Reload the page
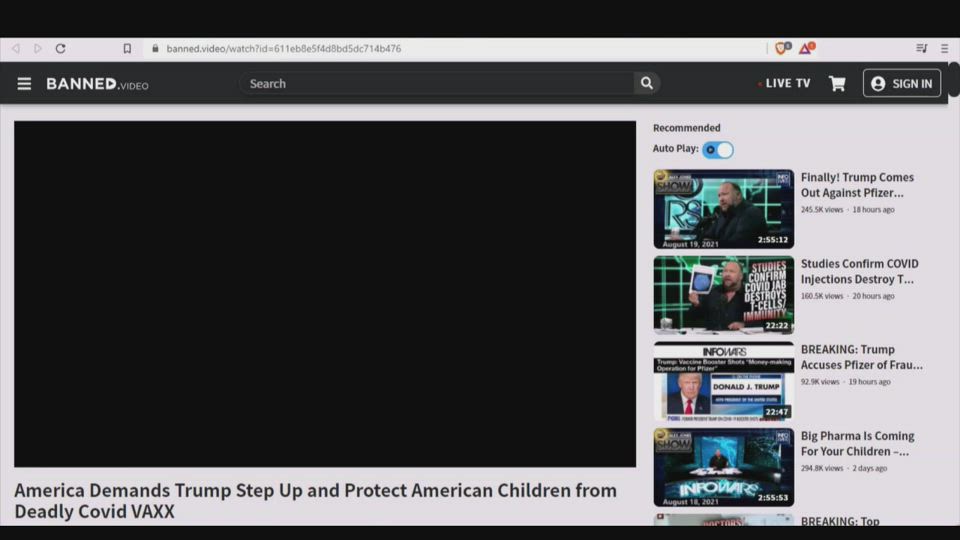 [x=60, y=48]
